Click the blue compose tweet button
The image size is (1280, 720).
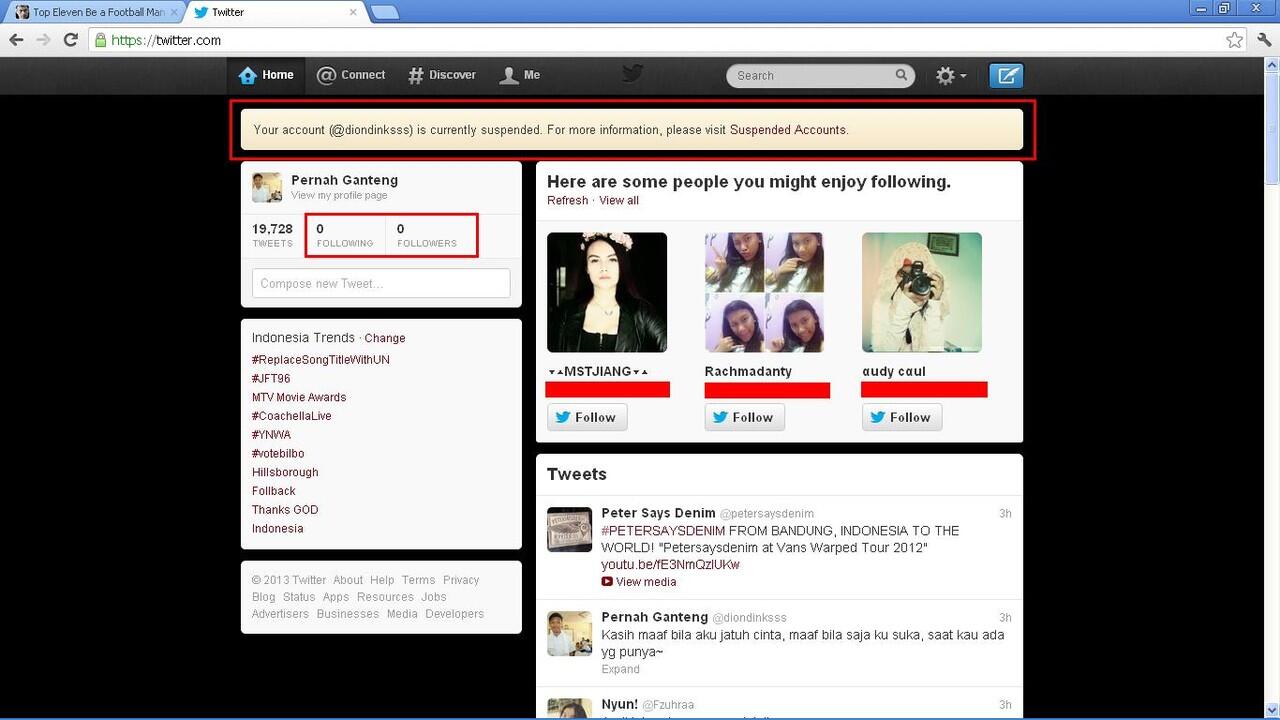[1006, 75]
